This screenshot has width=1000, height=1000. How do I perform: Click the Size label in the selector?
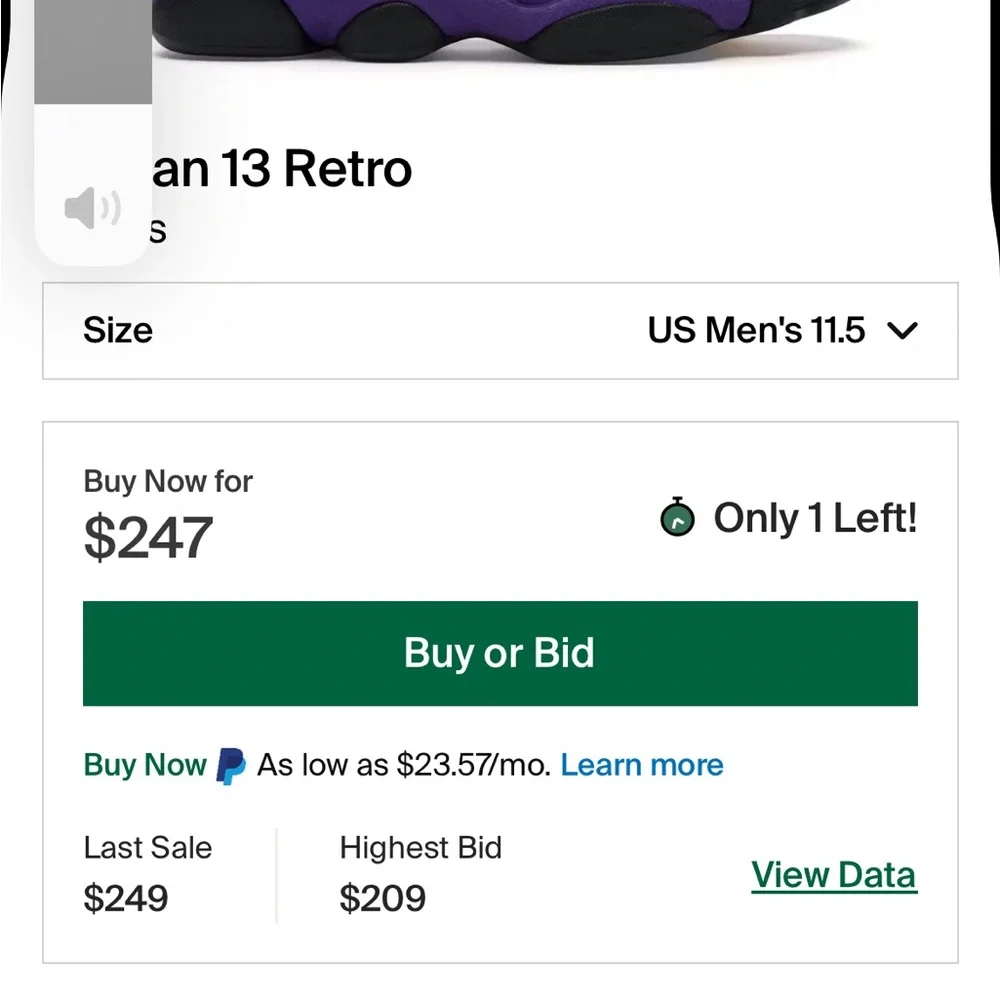(117, 331)
